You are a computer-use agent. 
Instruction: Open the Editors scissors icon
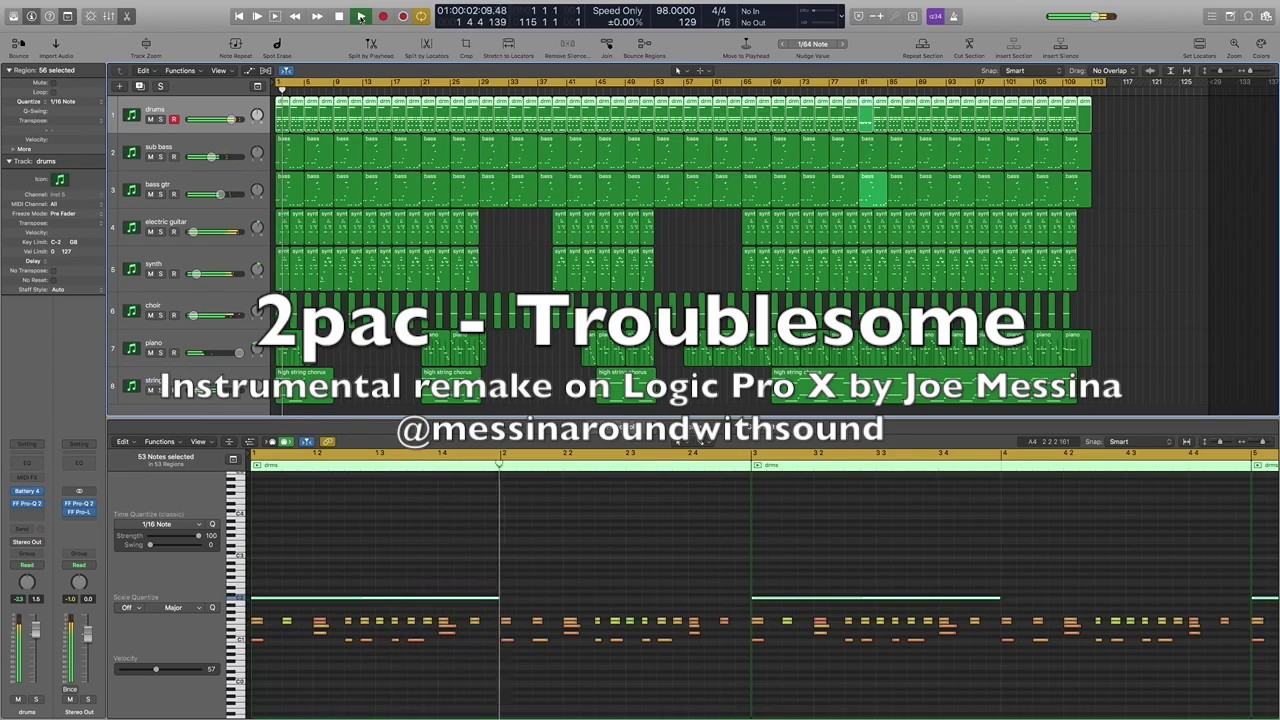click(x=127, y=16)
